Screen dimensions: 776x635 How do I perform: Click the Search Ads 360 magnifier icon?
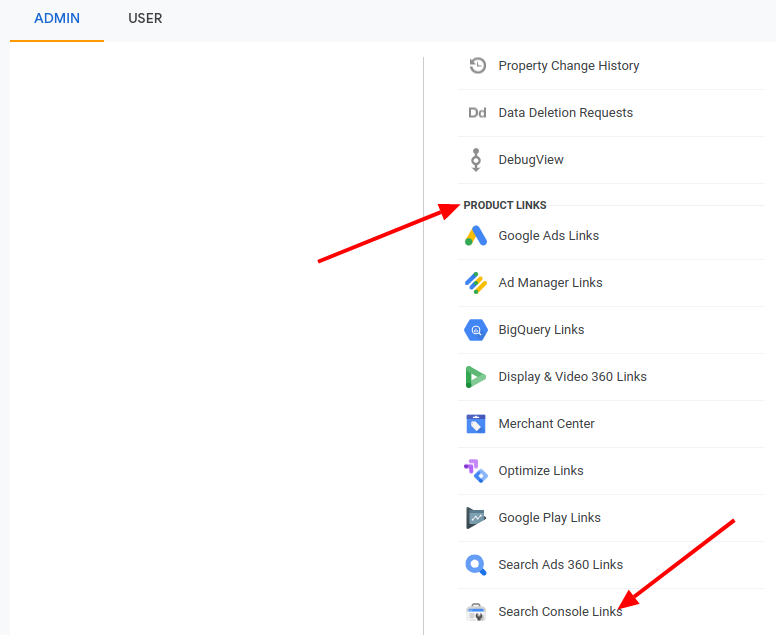[476, 565]
